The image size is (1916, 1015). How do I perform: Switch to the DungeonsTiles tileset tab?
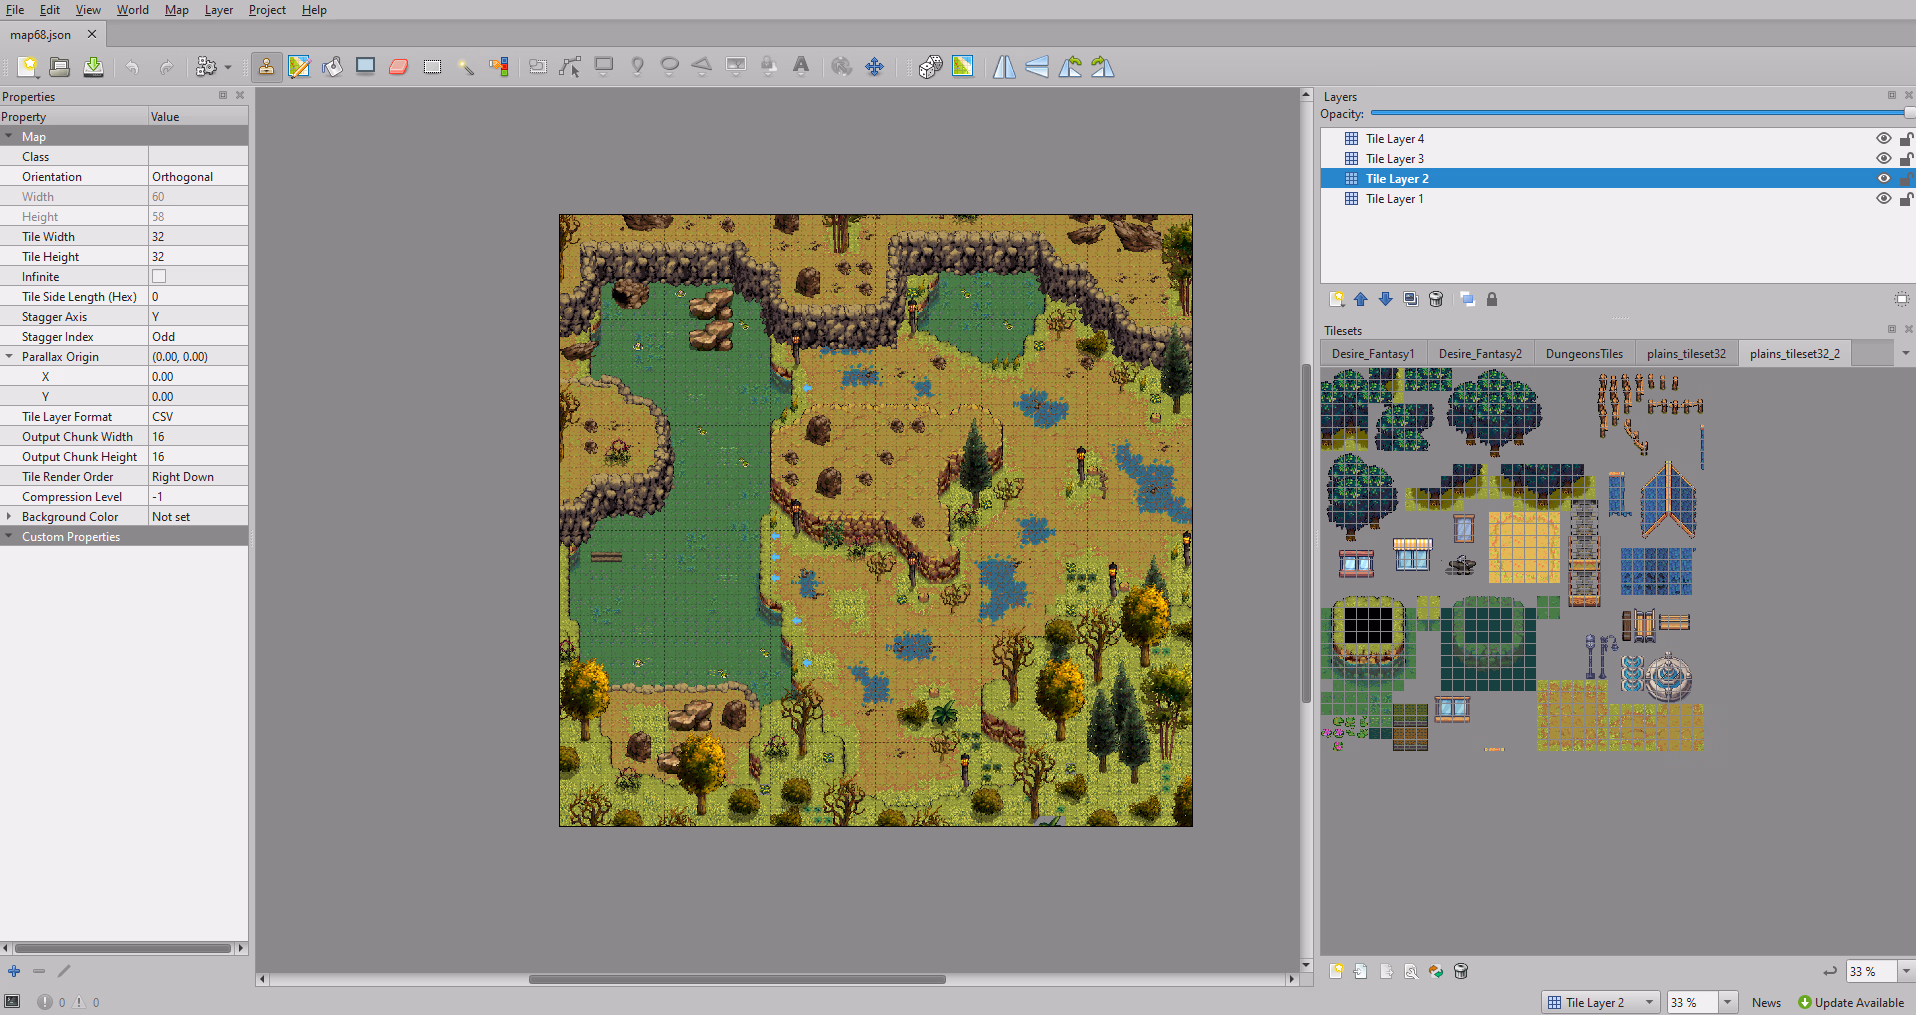point(1584,354)
